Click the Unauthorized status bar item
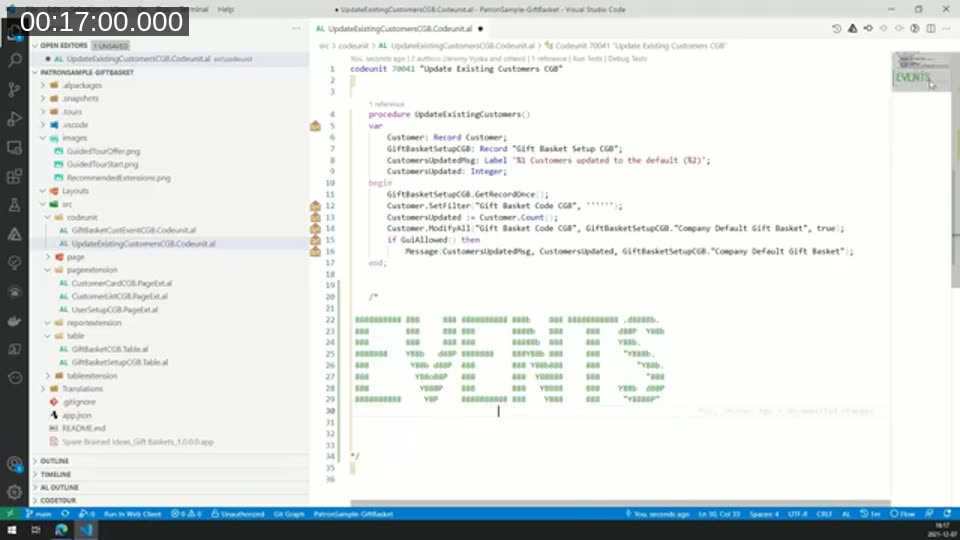Viewport: 960px width, 540px height. [x=238, y=514]
